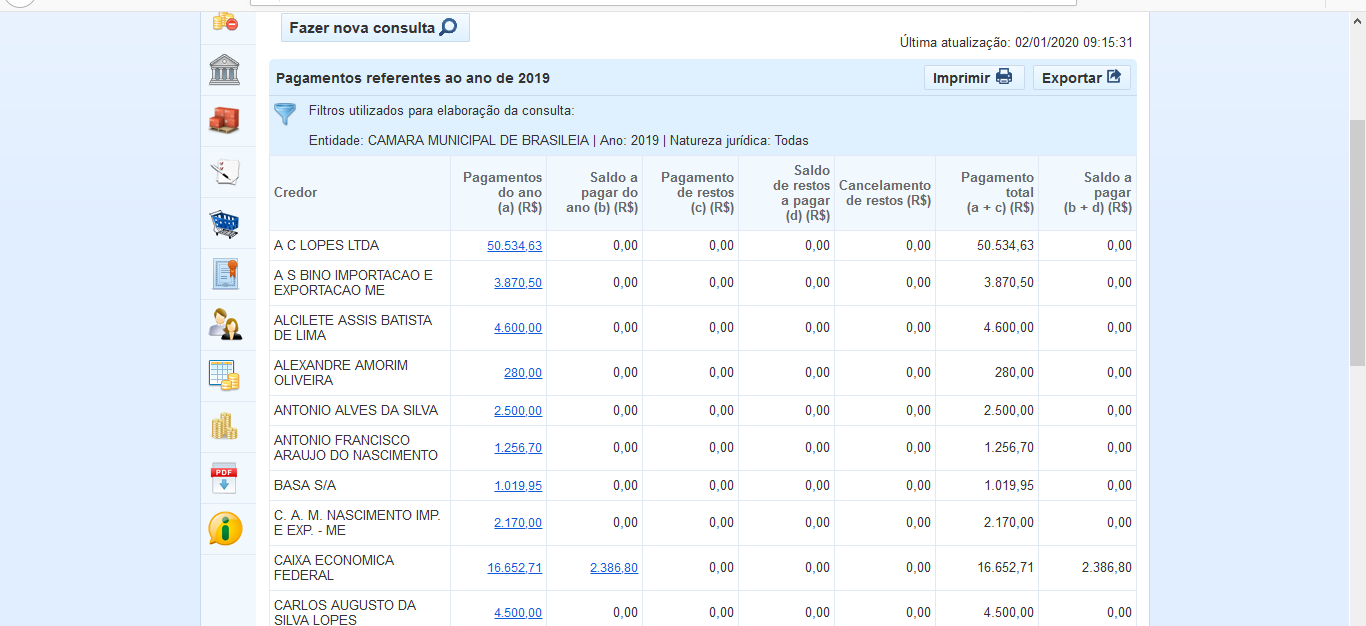
Task: Open the 50.534,63 payment link for A C LOPES
Action: [x=514, y=246]
